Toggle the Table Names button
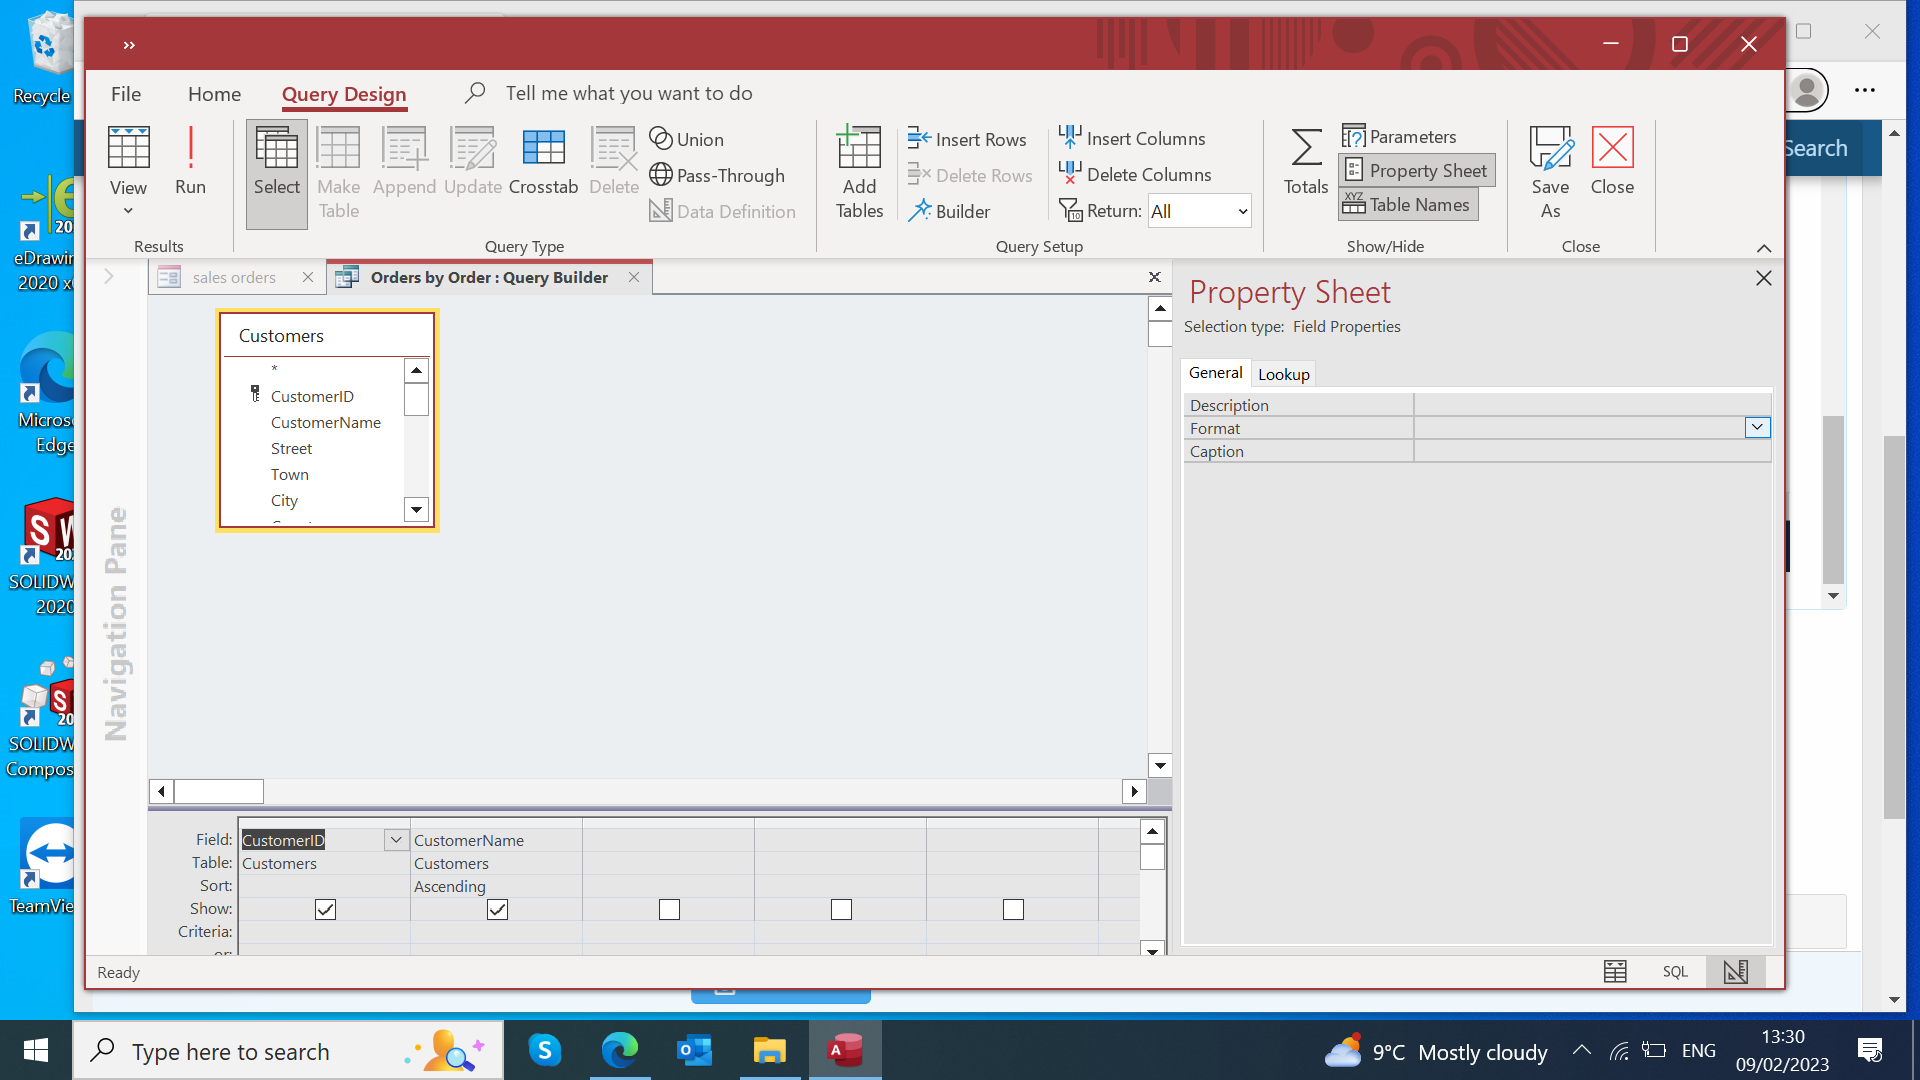 click(1408, 204)
